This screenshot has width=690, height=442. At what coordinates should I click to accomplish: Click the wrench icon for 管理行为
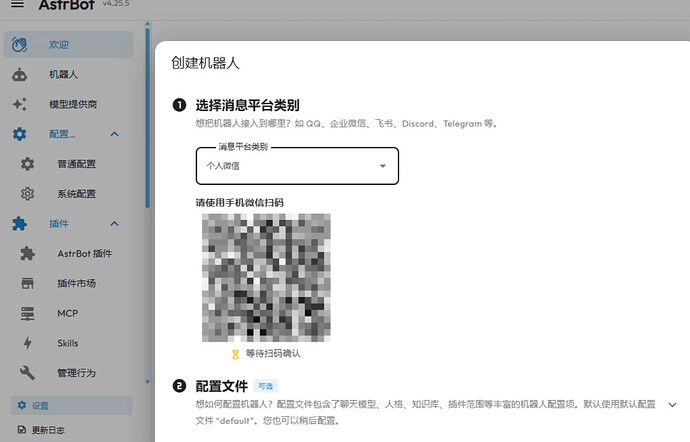click(x=27, y=373)
